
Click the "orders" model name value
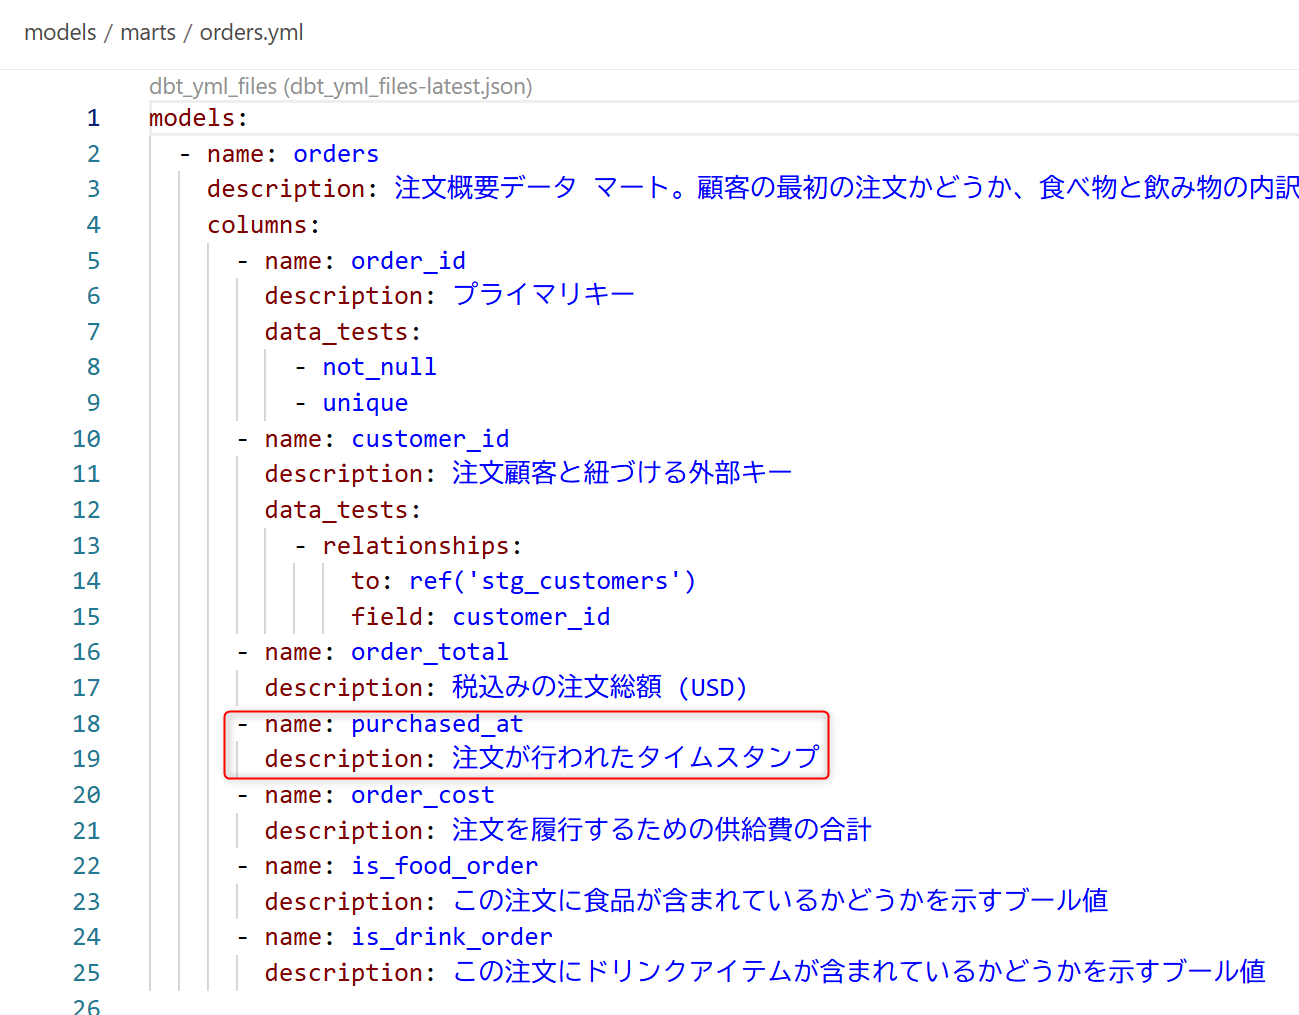tap(335, 154)
